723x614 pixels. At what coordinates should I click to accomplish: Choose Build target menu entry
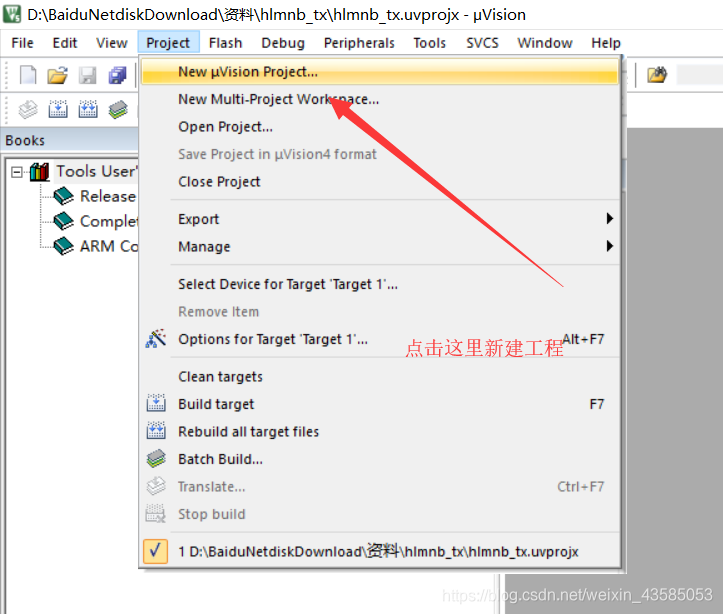point(380,404)
